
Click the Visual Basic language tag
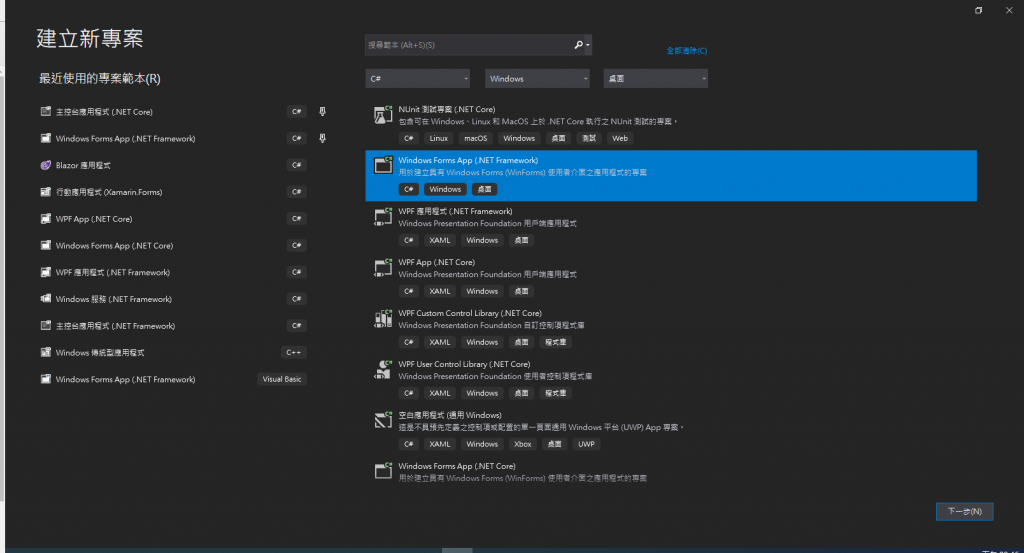282,379
